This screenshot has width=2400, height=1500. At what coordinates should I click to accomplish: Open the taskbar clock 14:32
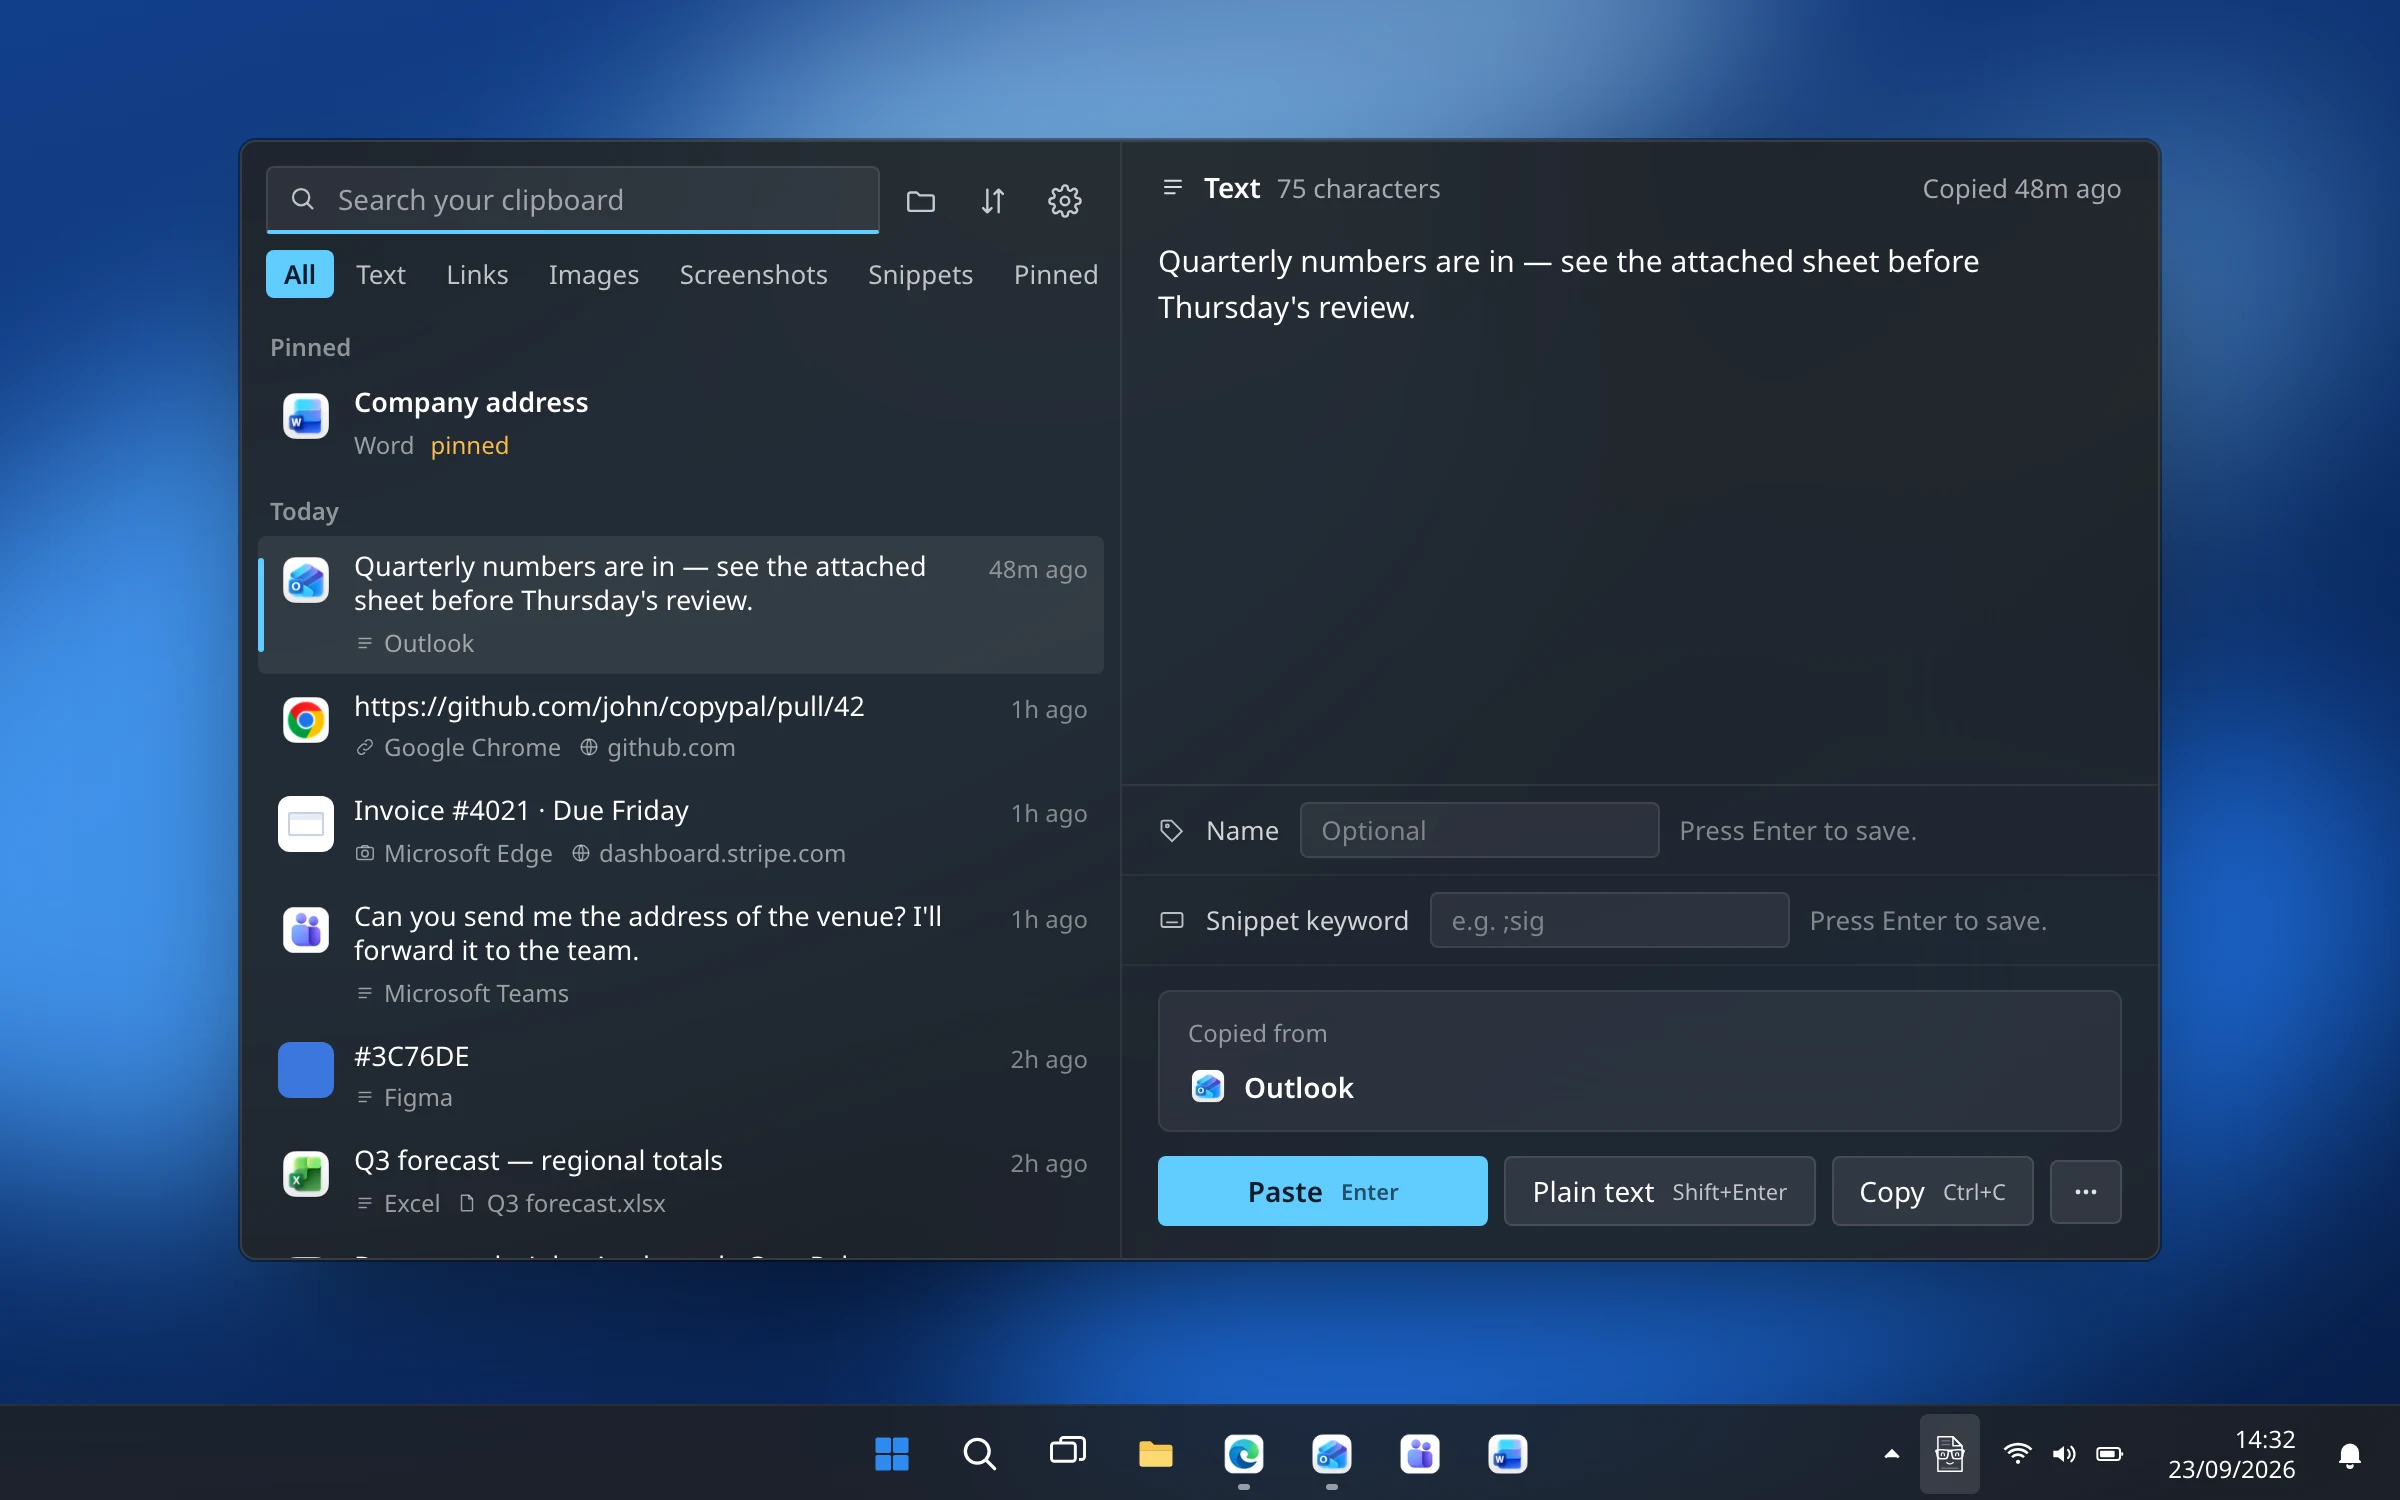[x=2231, y=1454]
